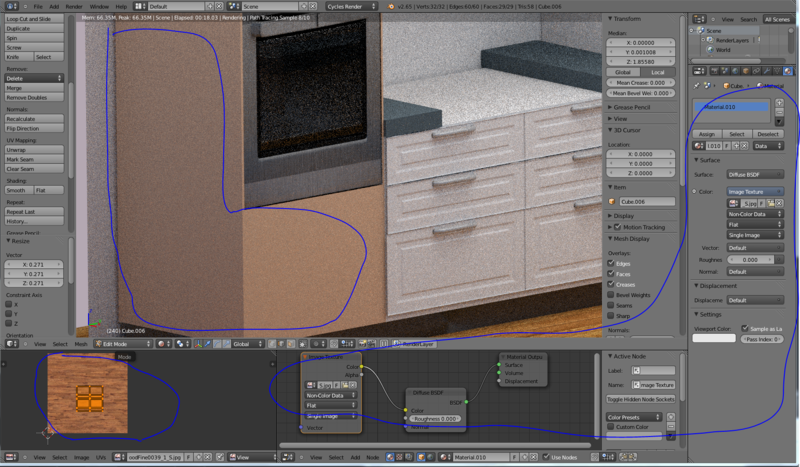Open the Material properties sphere tab icon
The image size is (800, 467).
[788, 71]
